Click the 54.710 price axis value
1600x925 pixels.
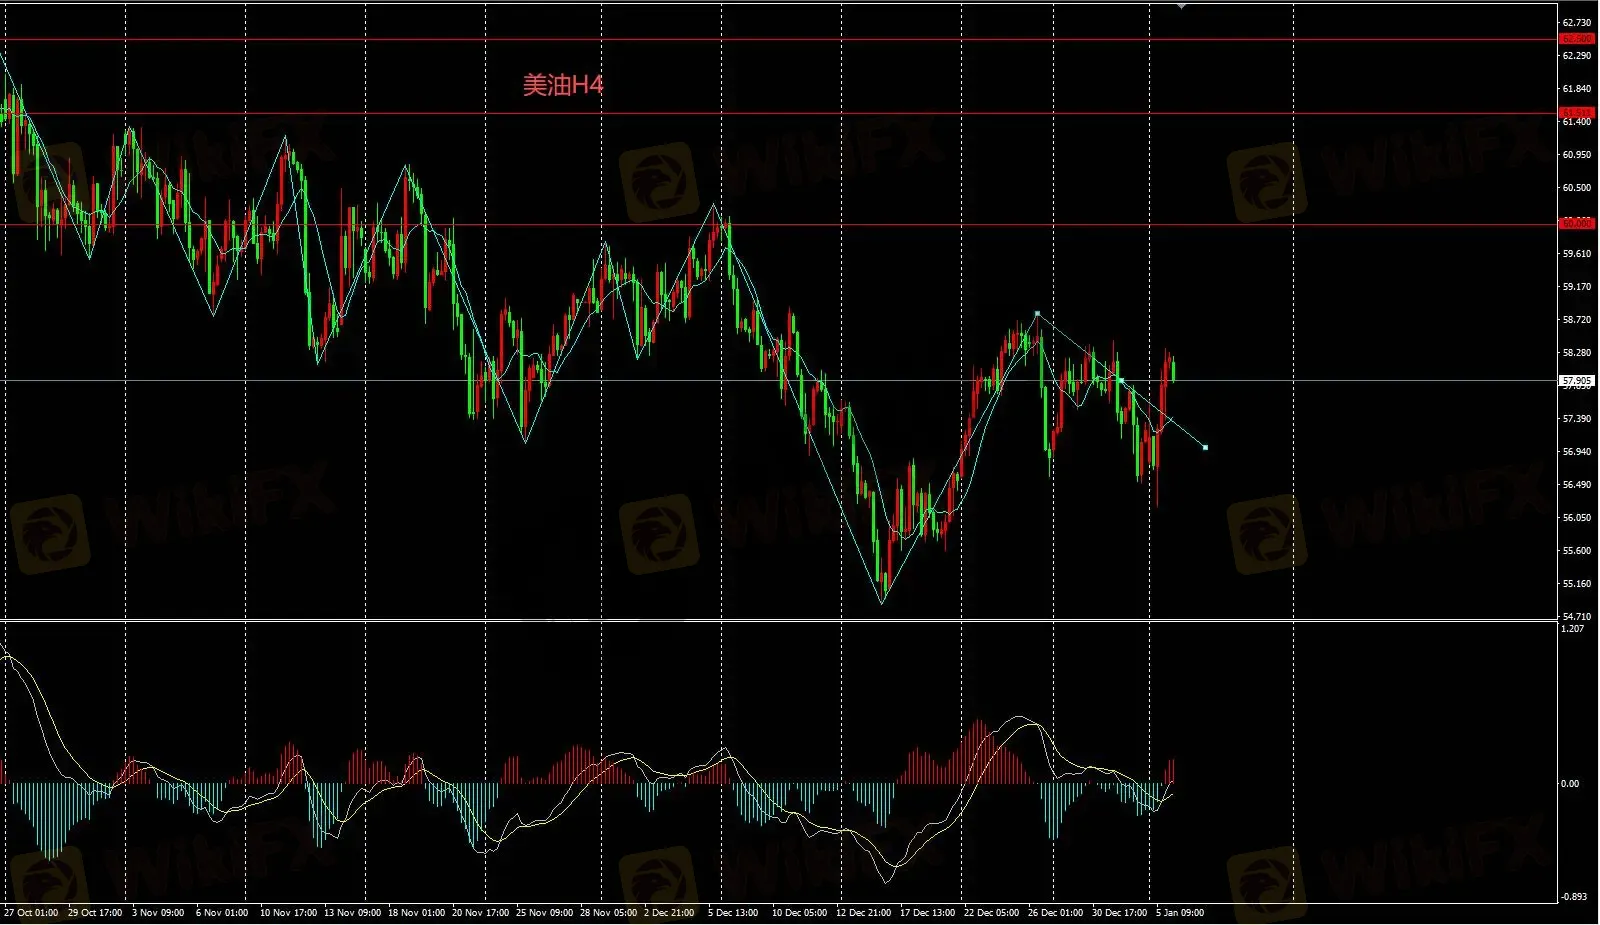click(1576, 617)
